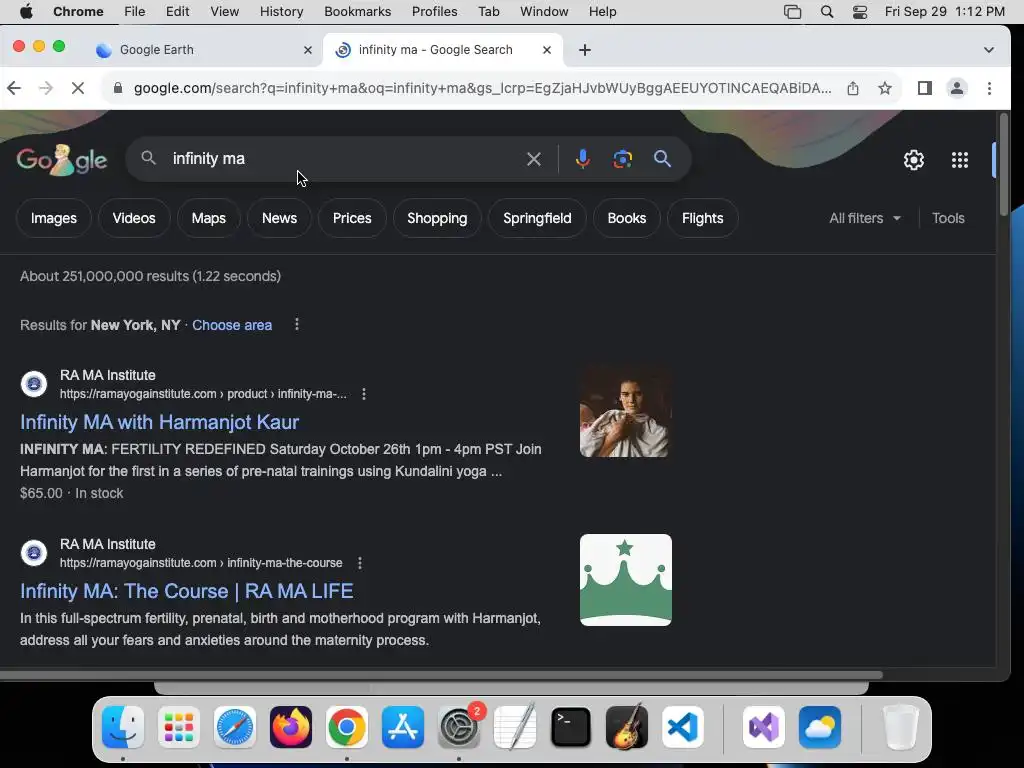Open a new tab with plus button
The width and height of the screenshot is (1024, 768).
coord(585,50)
